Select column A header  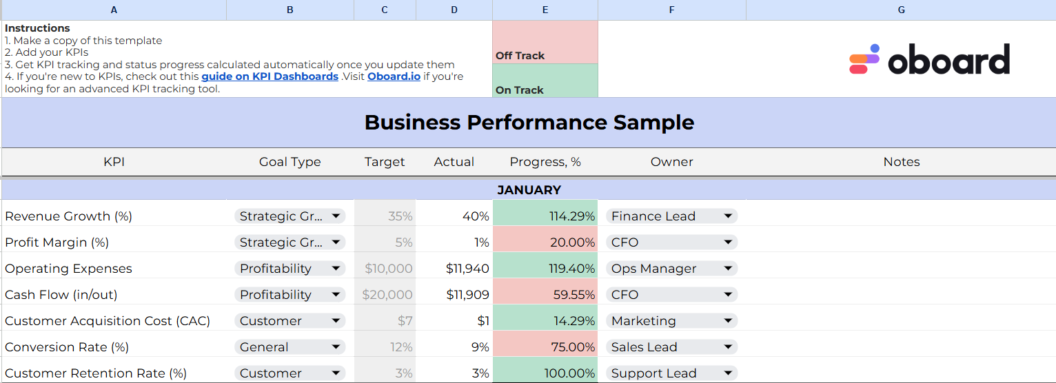coord(113,10)
